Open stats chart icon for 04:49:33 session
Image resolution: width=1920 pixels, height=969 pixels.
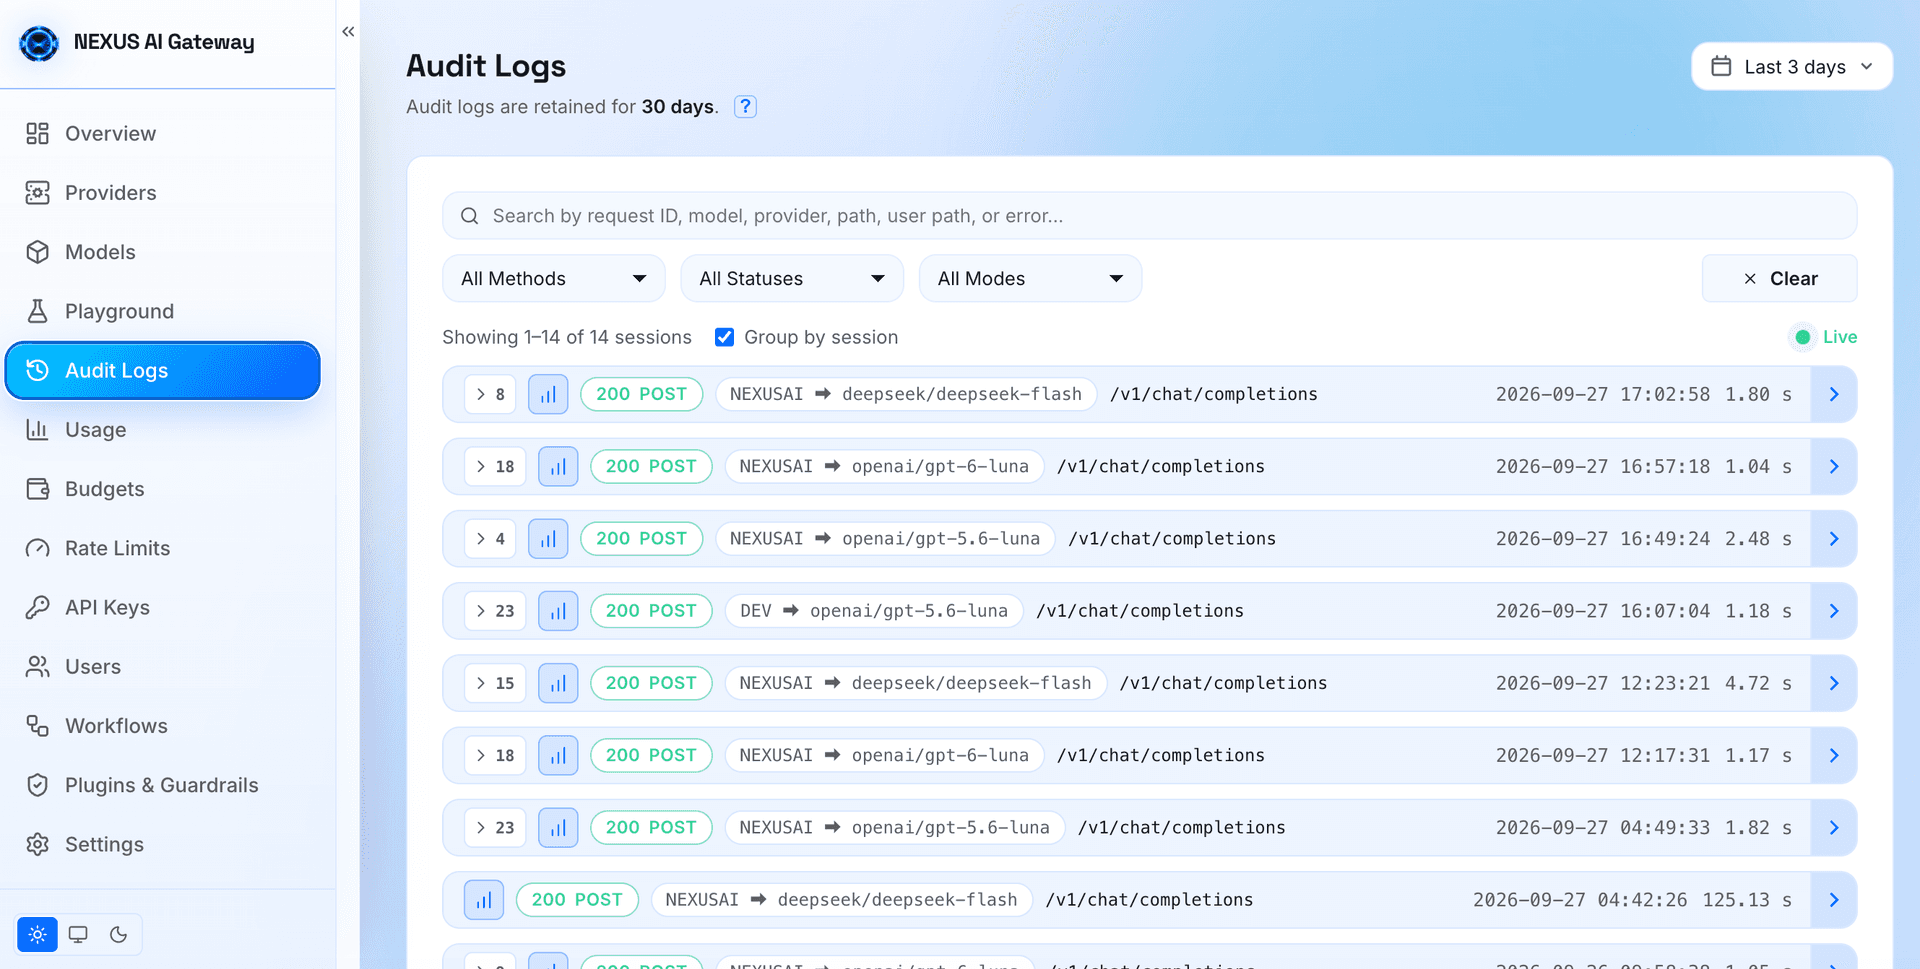(558, 827)
